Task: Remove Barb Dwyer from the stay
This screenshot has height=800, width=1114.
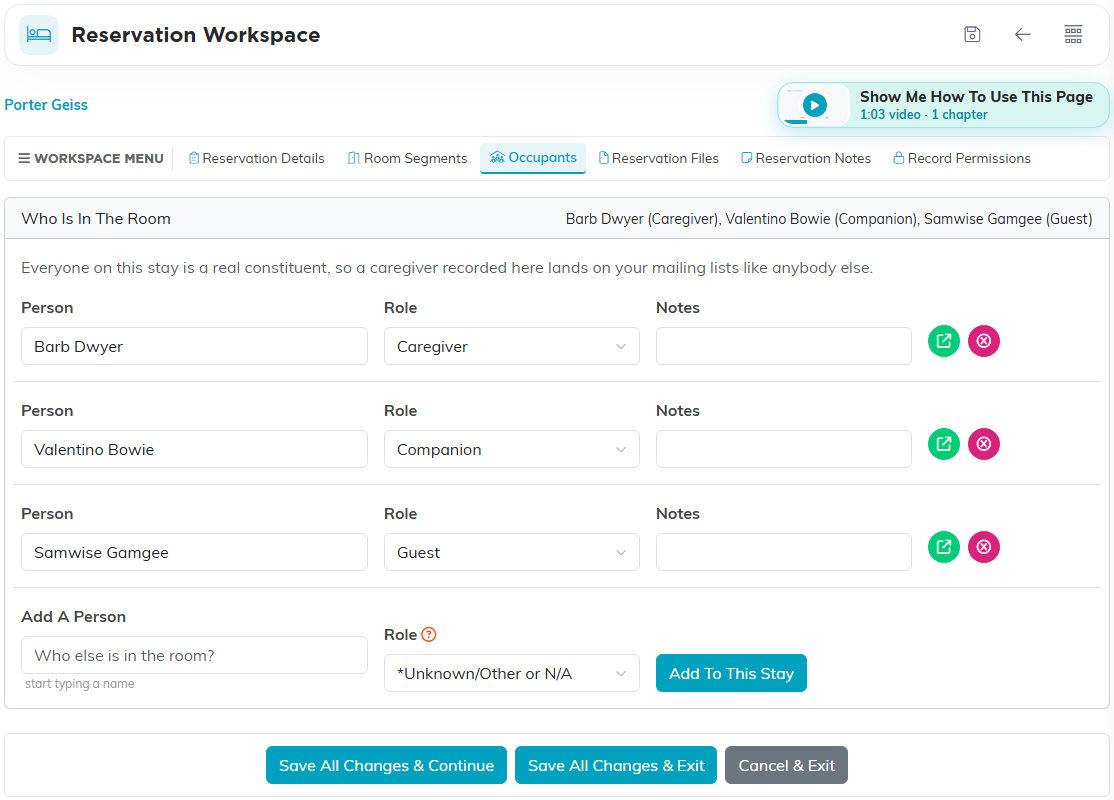Action: tap(983, 341)
